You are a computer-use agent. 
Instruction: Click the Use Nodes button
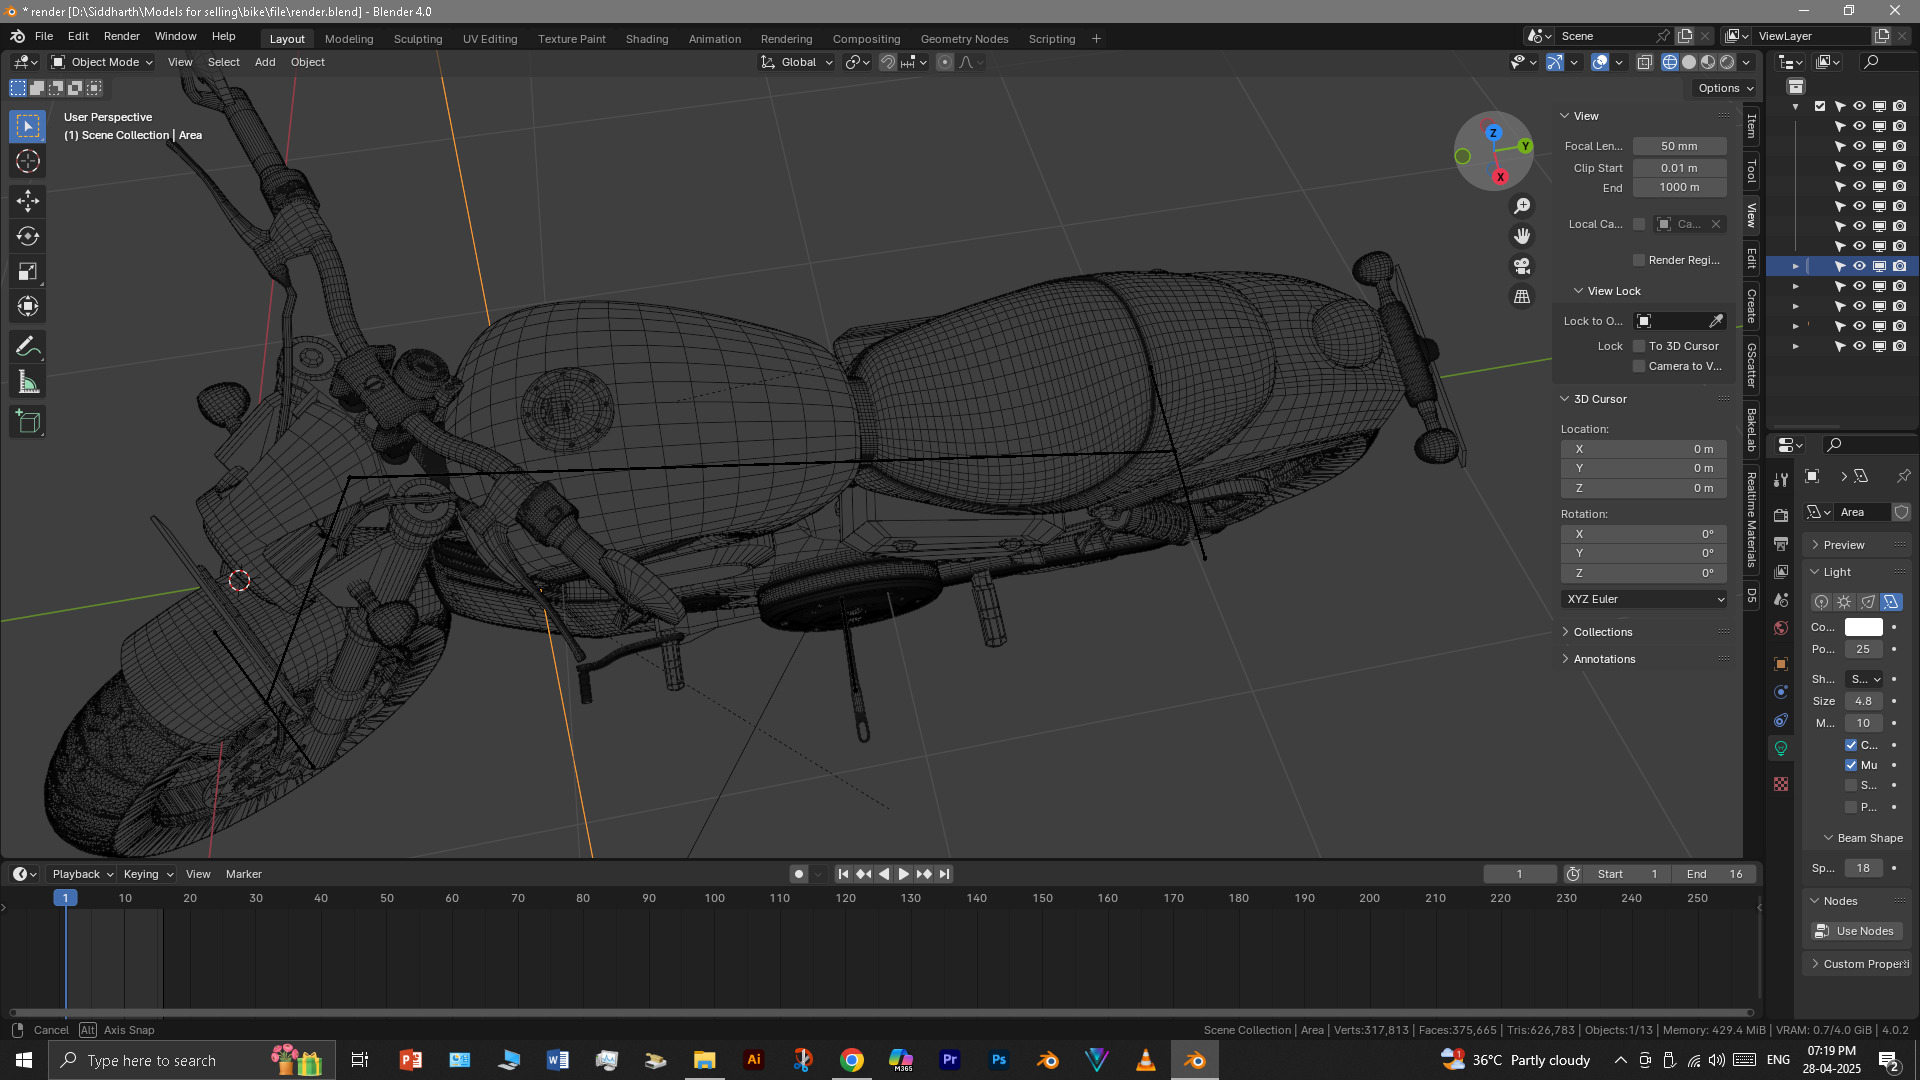[1857, 931]
